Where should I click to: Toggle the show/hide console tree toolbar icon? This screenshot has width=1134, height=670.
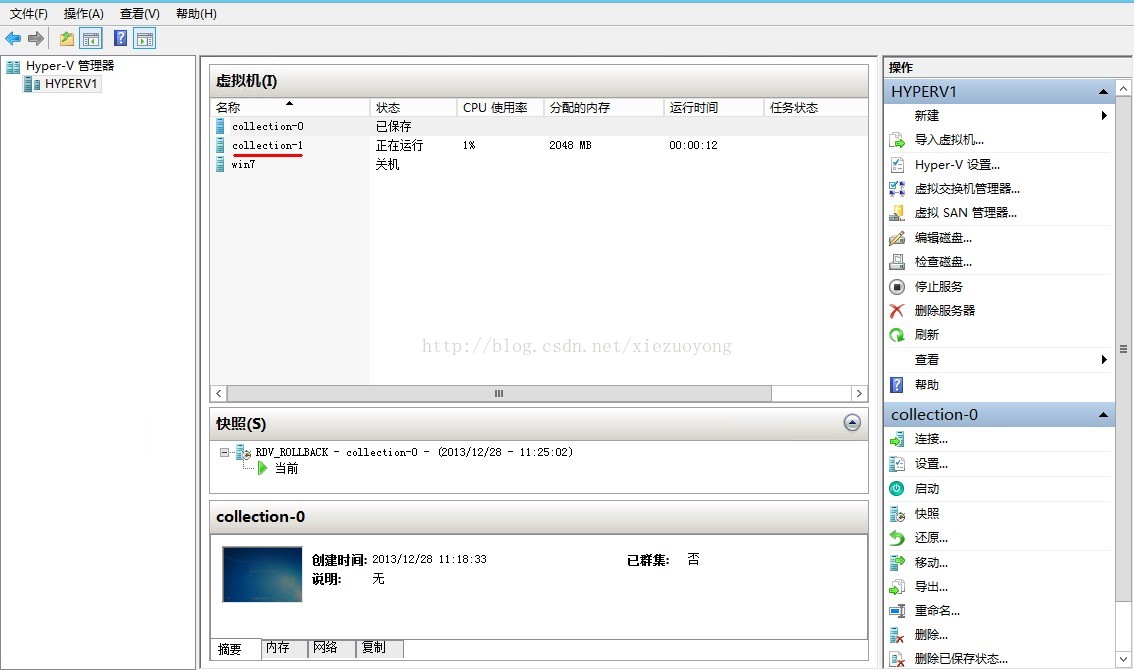click(90, 39)
